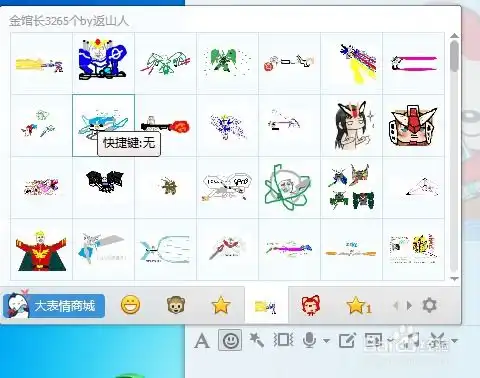The image size is (480, 378).
Task: Click the magic wand emoticon tool
Action: tap(256, 340)
